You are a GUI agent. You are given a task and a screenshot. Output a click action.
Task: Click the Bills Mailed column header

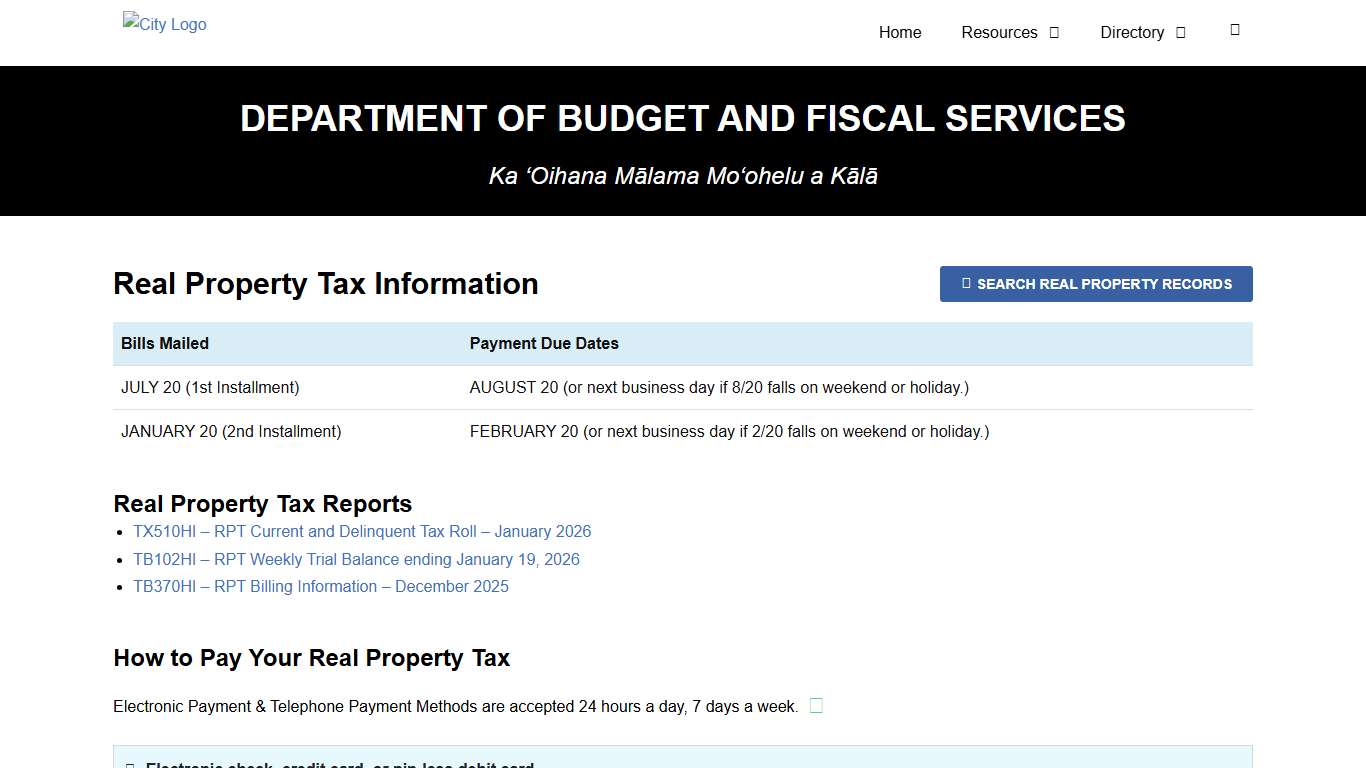165,343
